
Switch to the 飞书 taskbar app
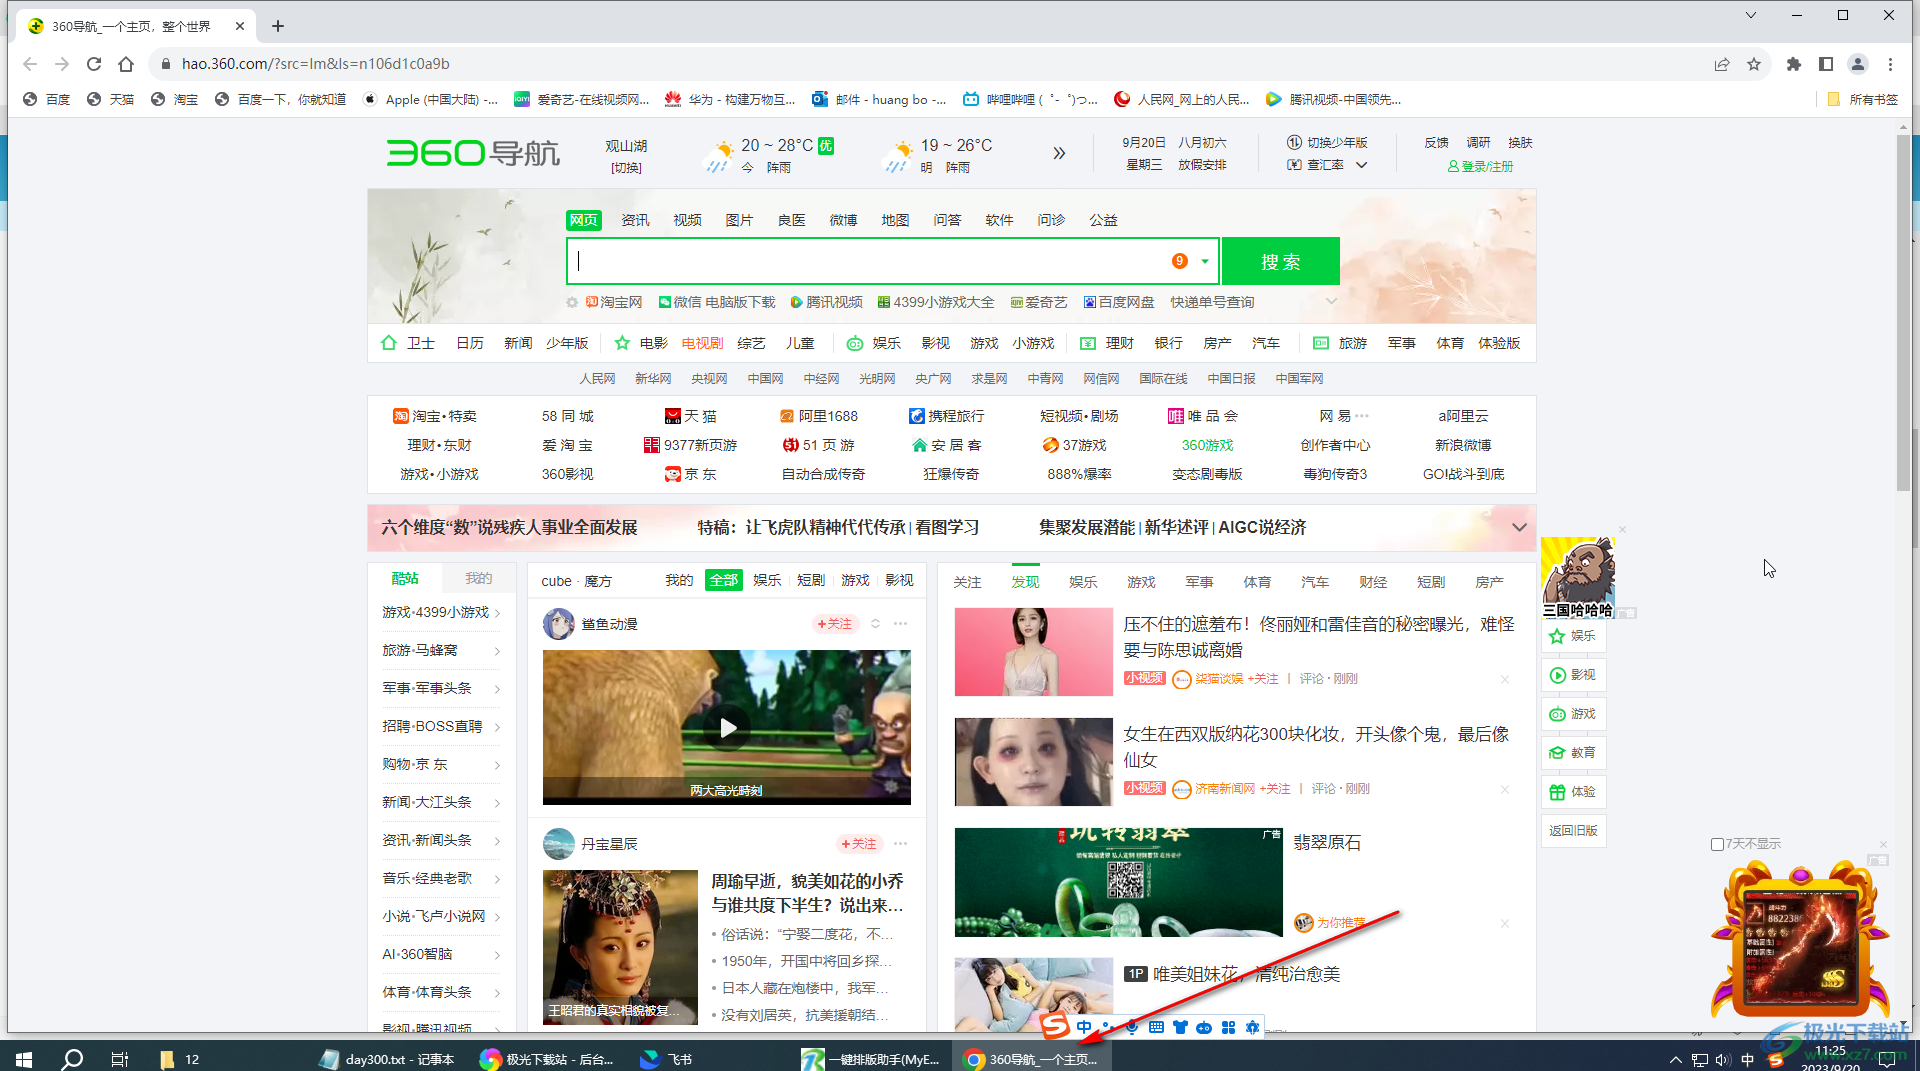[668, 1059]
